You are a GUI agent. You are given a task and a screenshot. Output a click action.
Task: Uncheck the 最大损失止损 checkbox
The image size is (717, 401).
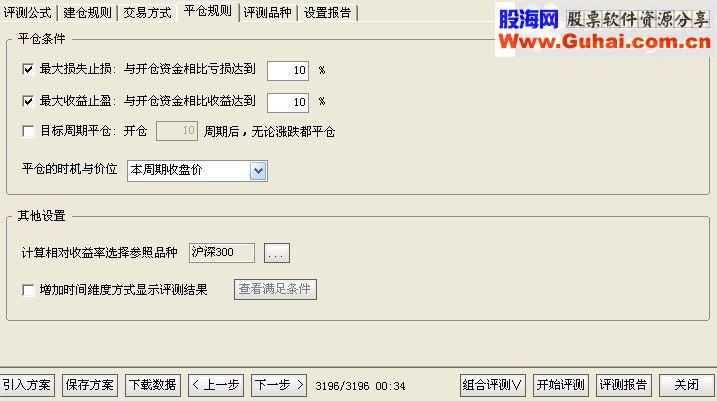point(28,70)
